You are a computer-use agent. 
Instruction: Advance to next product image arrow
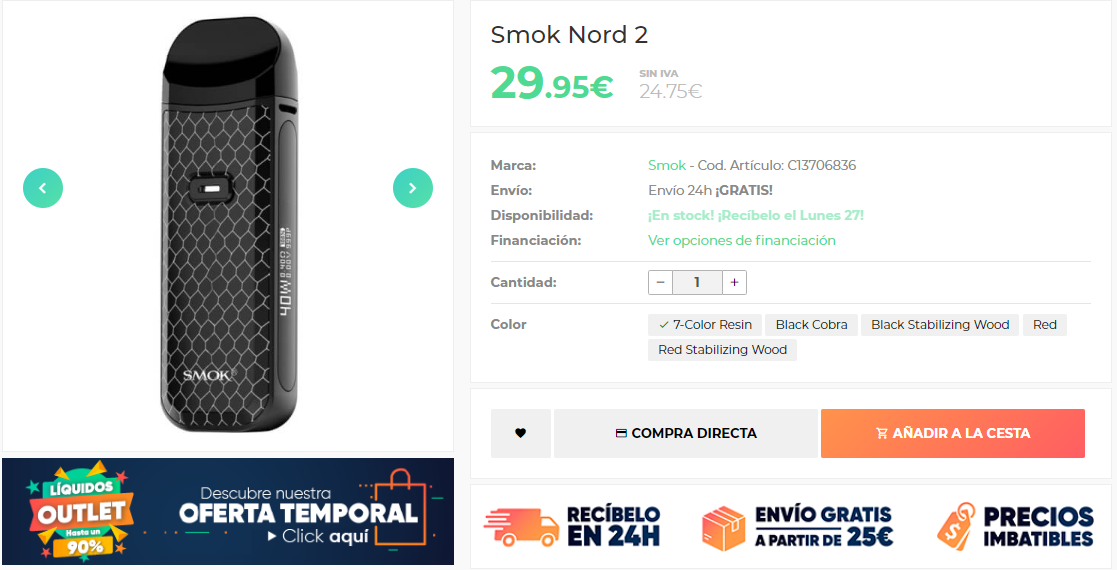413,188
